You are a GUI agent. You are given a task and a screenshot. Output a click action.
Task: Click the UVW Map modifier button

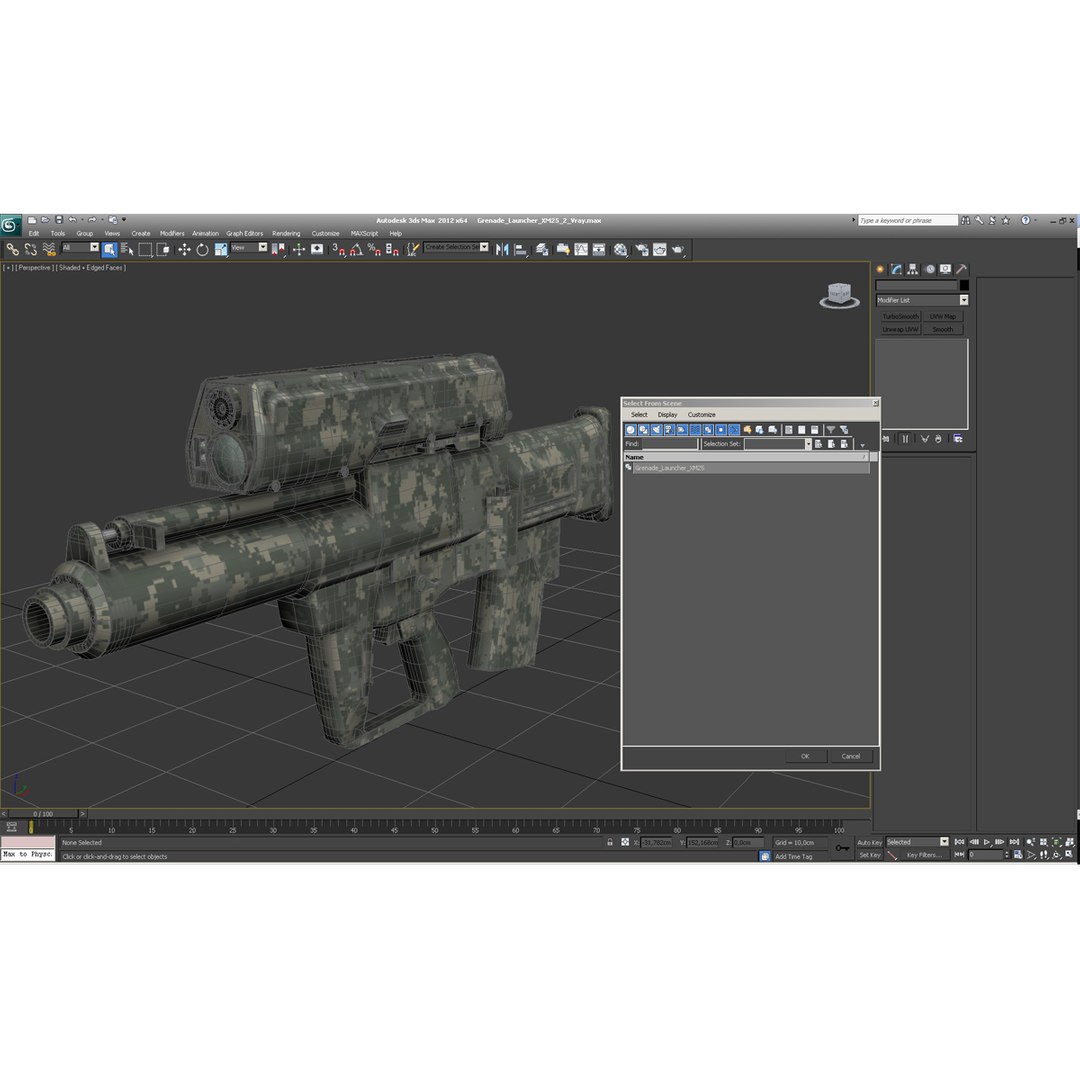[943, 317]
